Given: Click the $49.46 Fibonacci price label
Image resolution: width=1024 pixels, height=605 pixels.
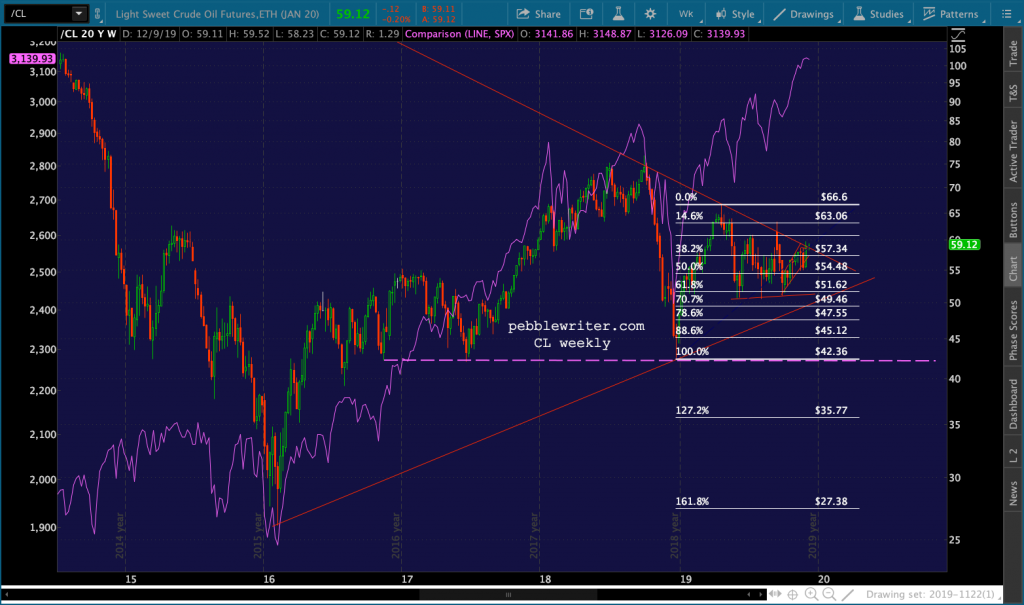Looking at the screenshot, I should point(831,299).
